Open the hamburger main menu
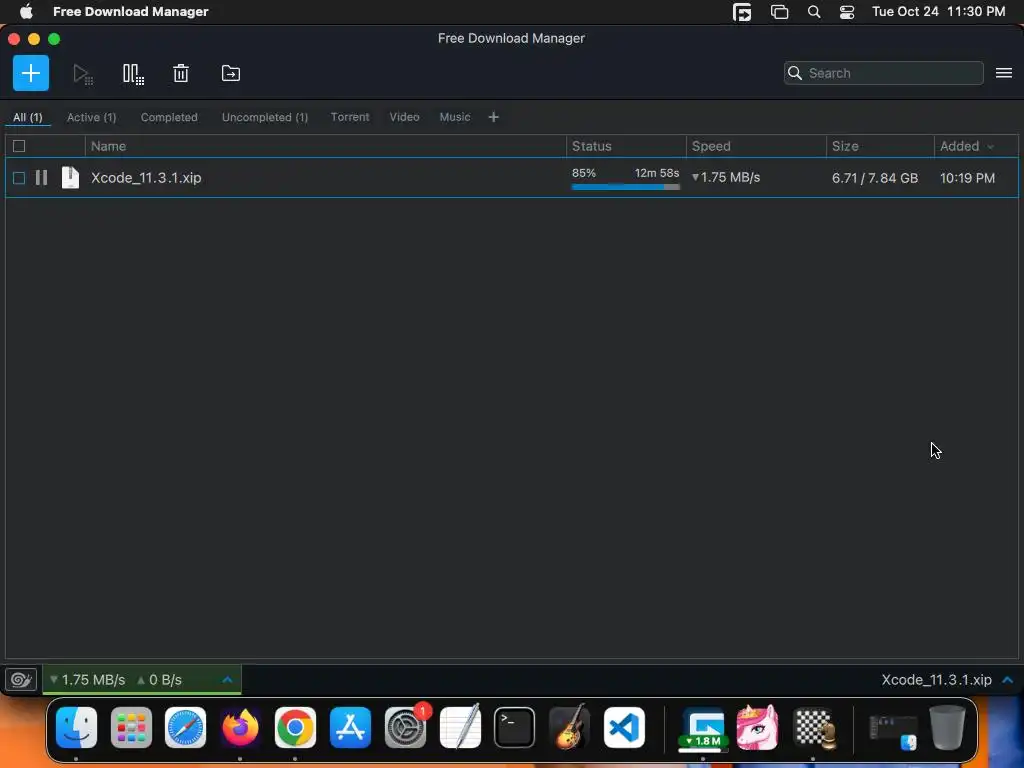 tap(1004, 73)
